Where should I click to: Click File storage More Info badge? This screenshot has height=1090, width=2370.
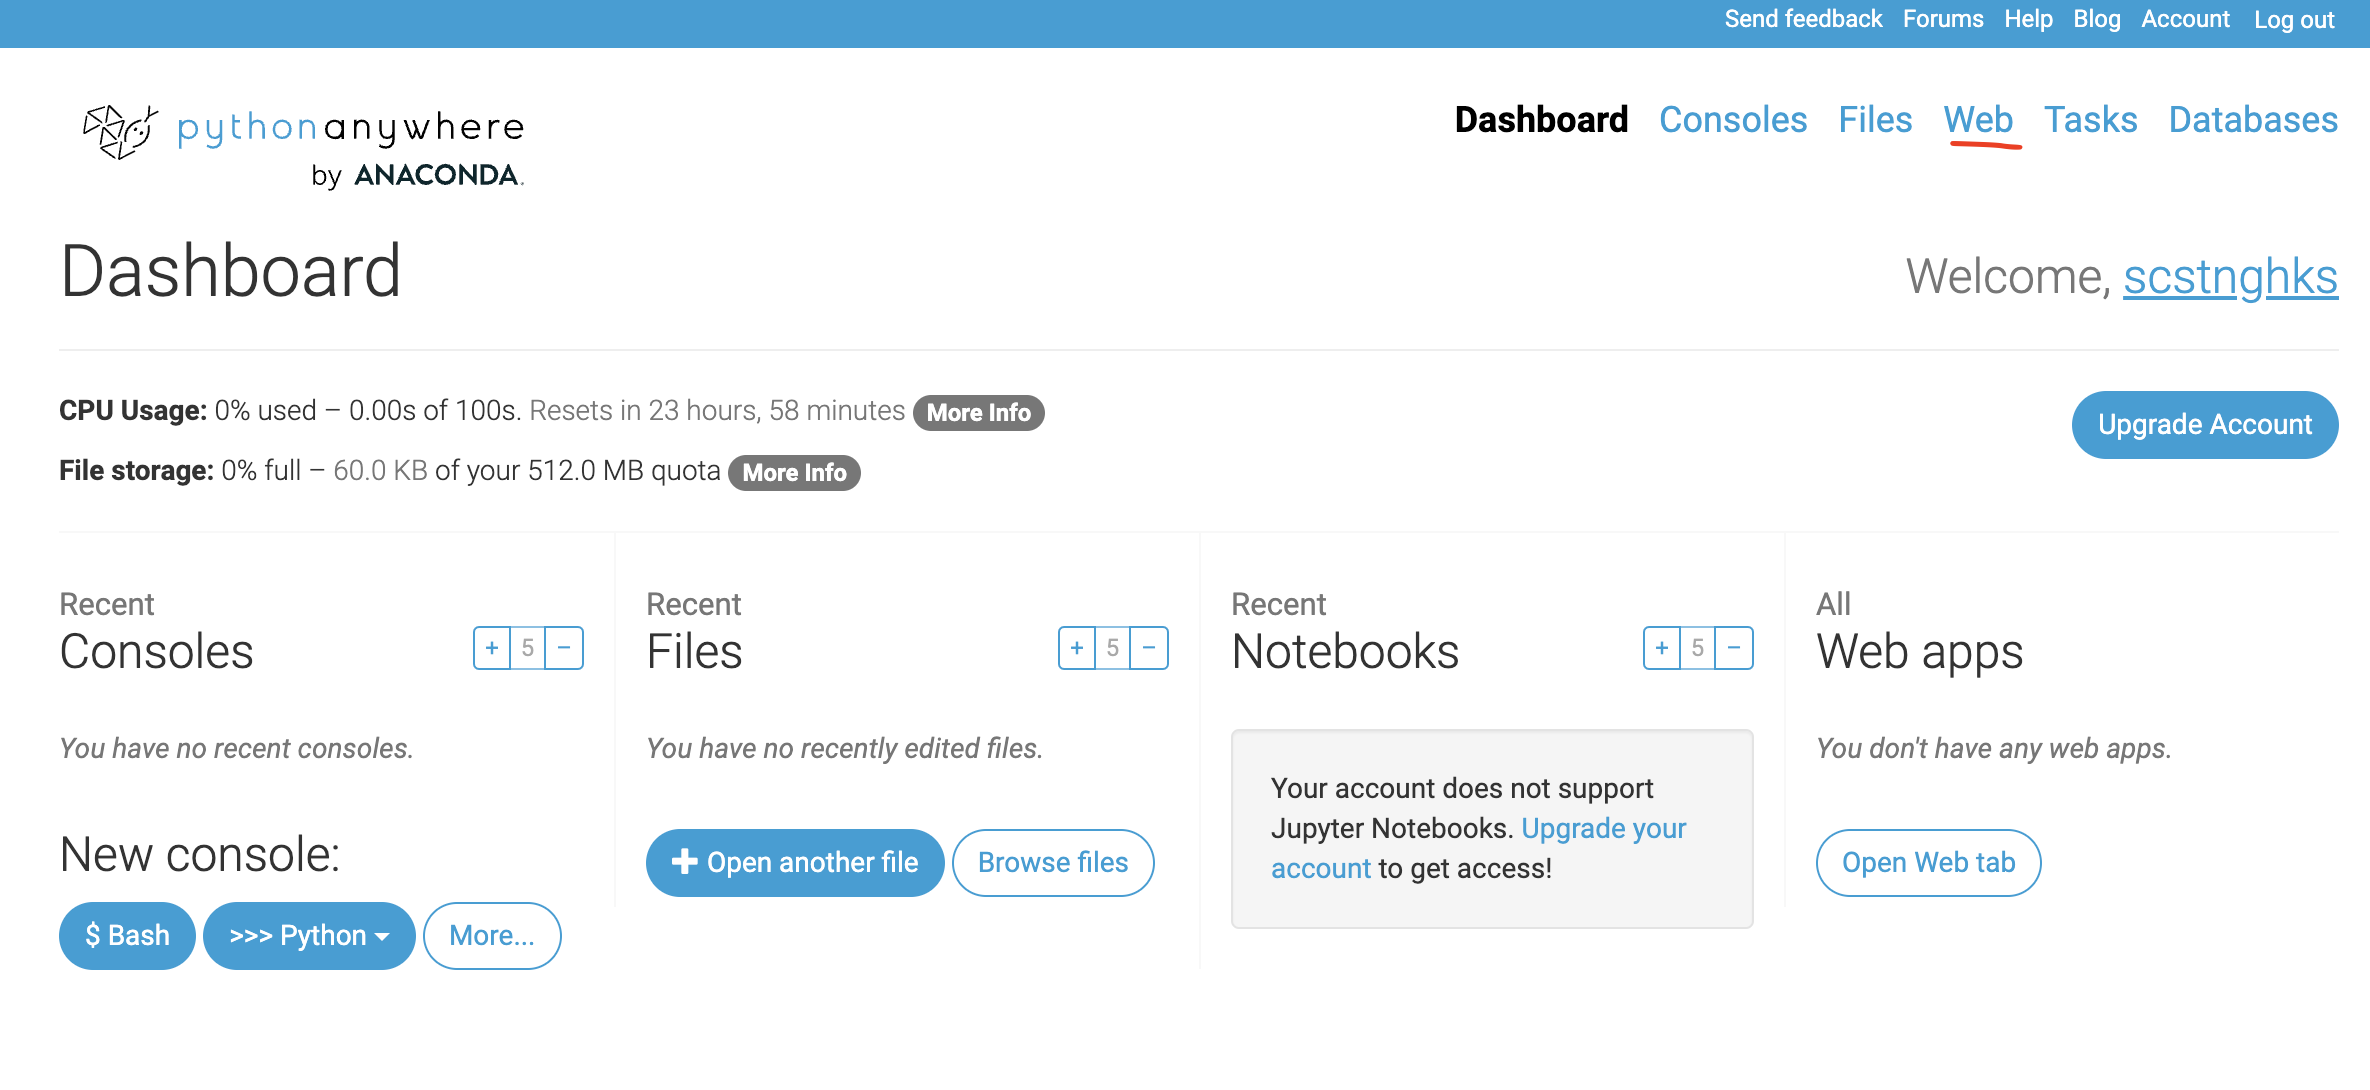794,473
